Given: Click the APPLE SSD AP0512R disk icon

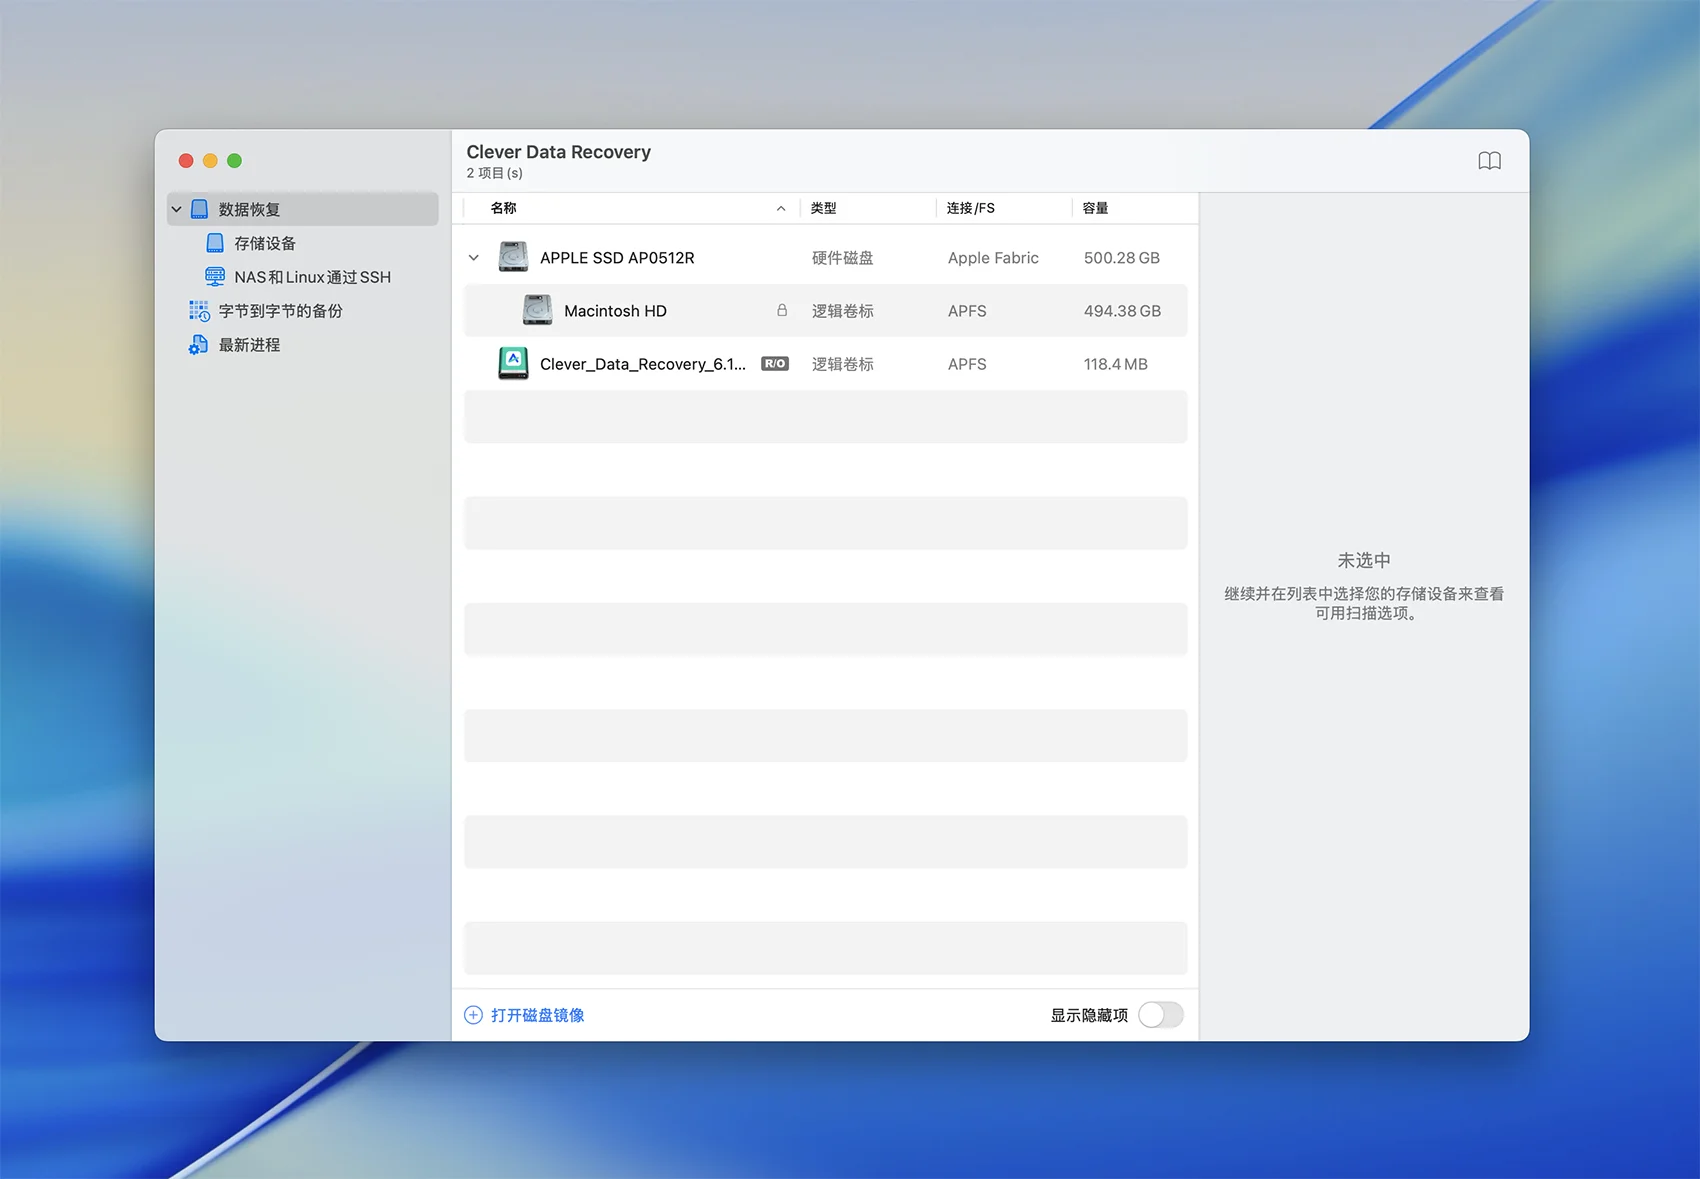Looking at the screenshot, I should click(x=513, y=257).
